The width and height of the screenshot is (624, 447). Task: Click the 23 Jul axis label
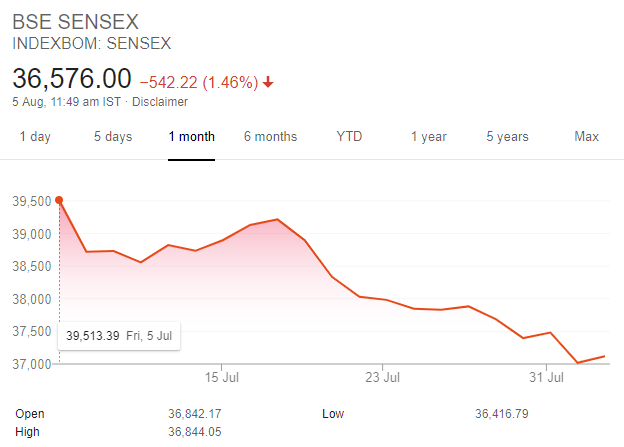382,377
